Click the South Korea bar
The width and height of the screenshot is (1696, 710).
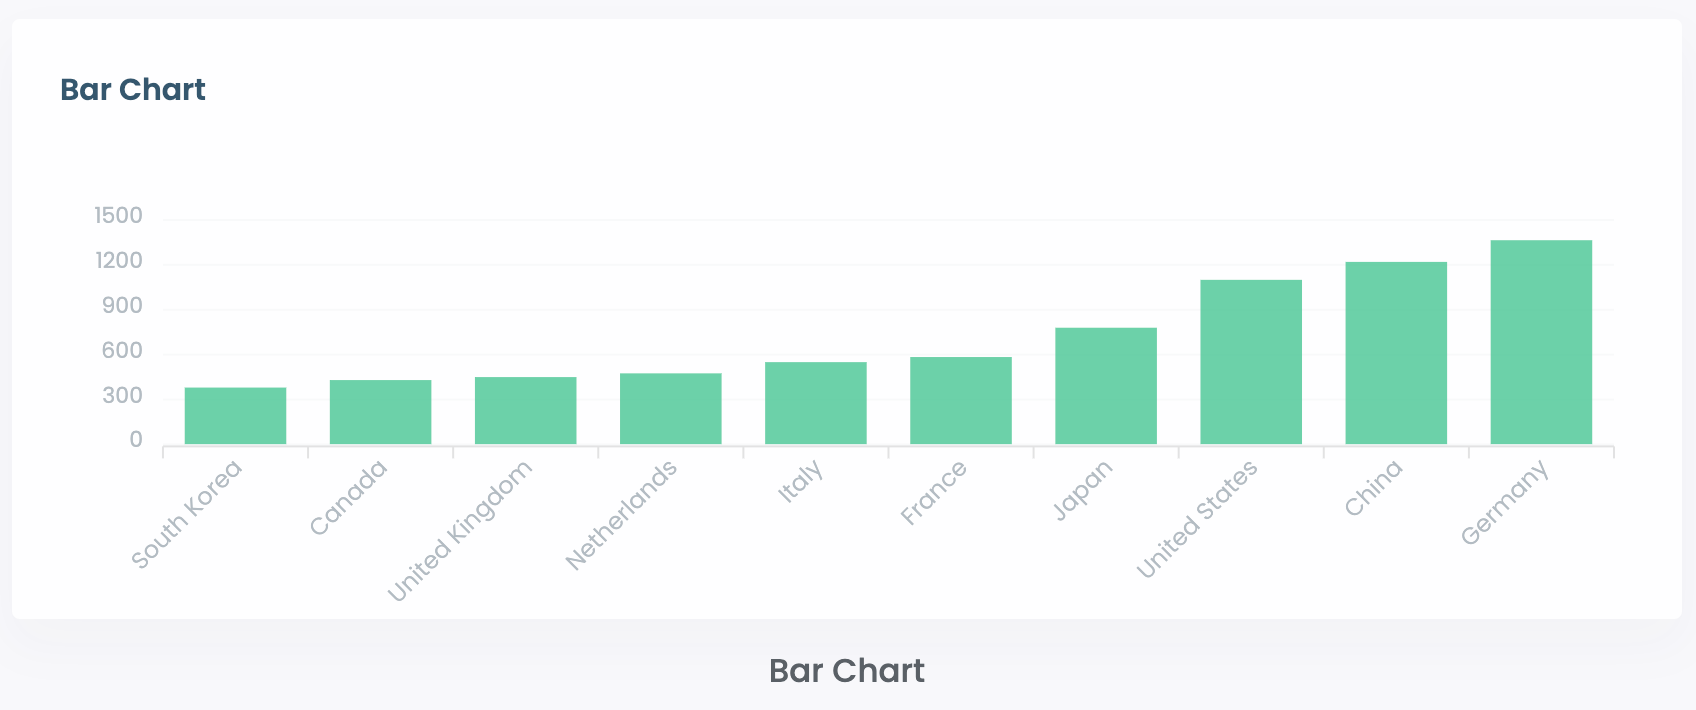(x=235, y=416)
